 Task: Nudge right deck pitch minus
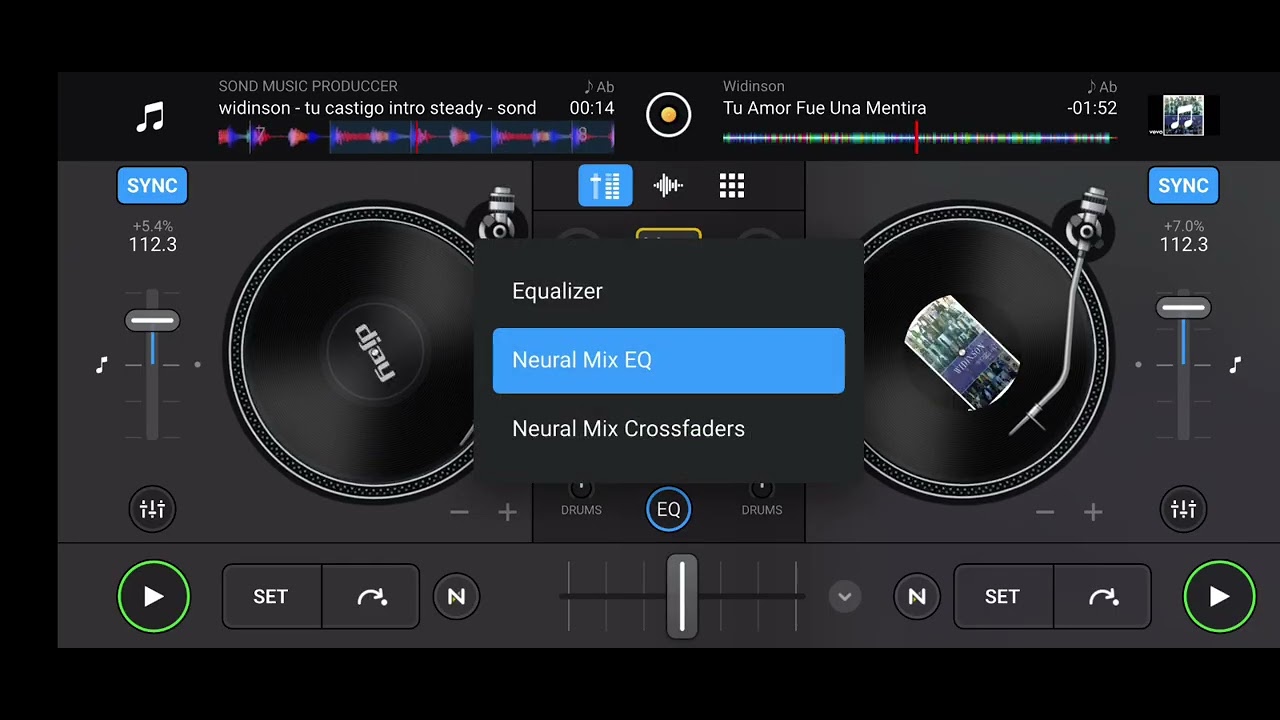pos(1045,513)
